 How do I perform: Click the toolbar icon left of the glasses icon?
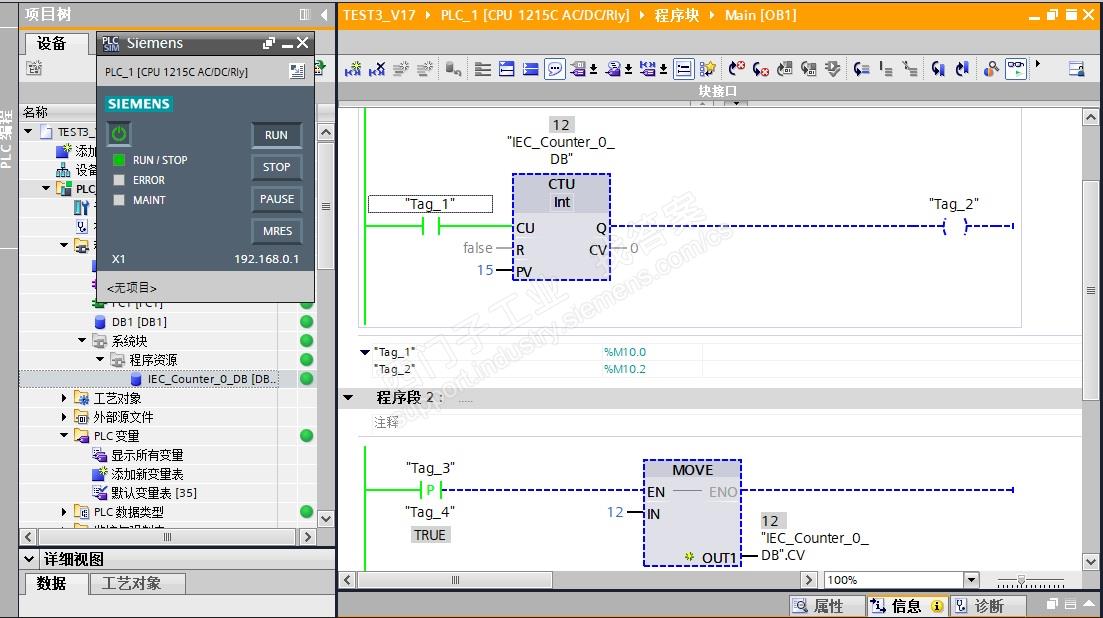[x=991, y=68]
